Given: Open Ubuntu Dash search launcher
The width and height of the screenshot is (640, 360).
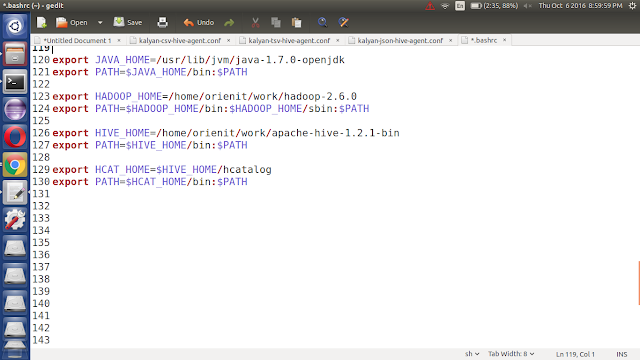Looking at the screenshot, I should 15,27.
